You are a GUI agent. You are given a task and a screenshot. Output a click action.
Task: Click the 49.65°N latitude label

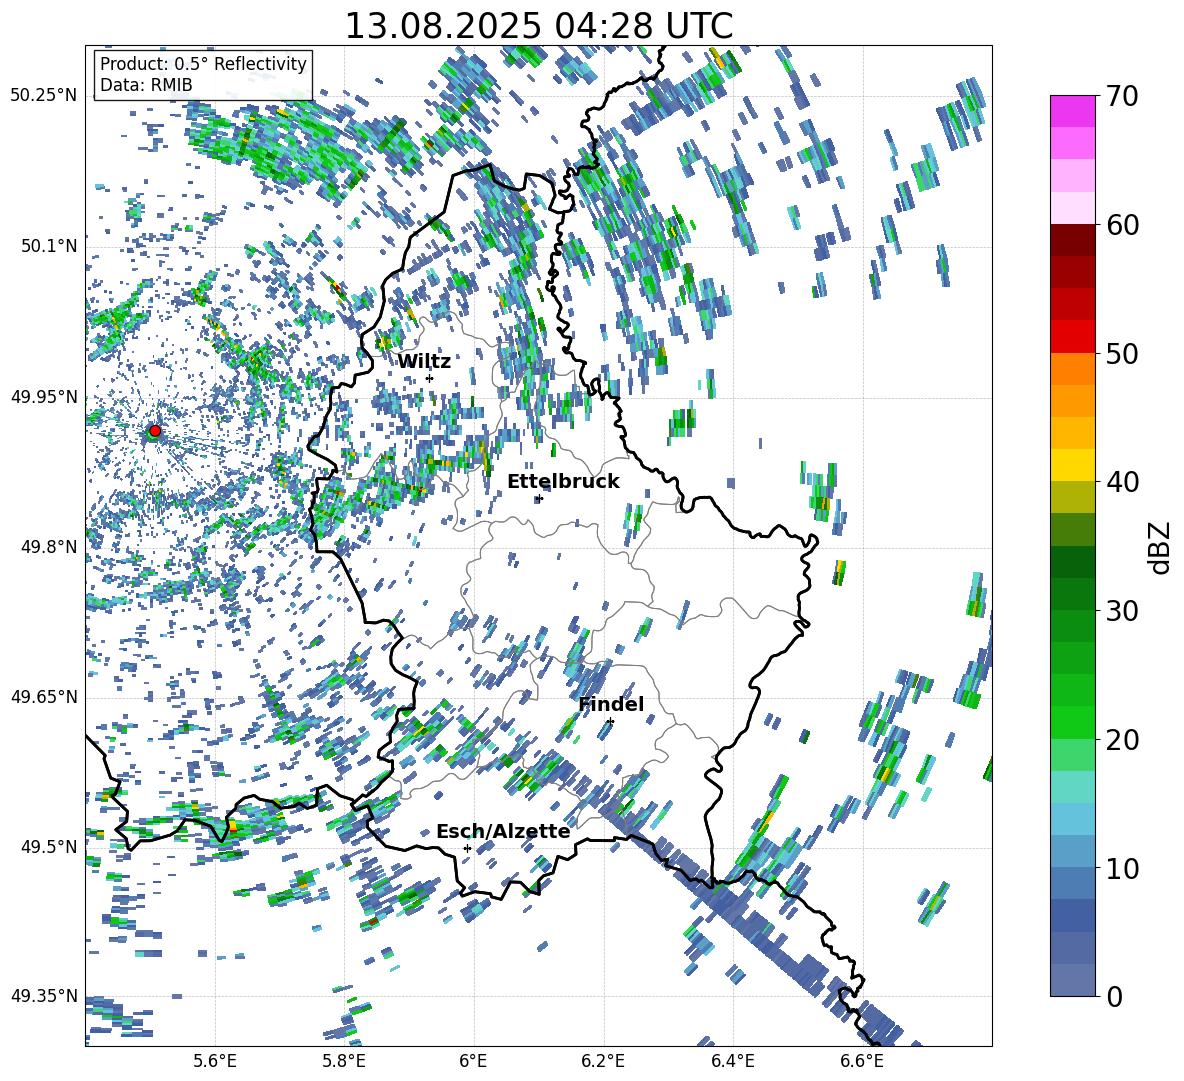click(44, 696)
